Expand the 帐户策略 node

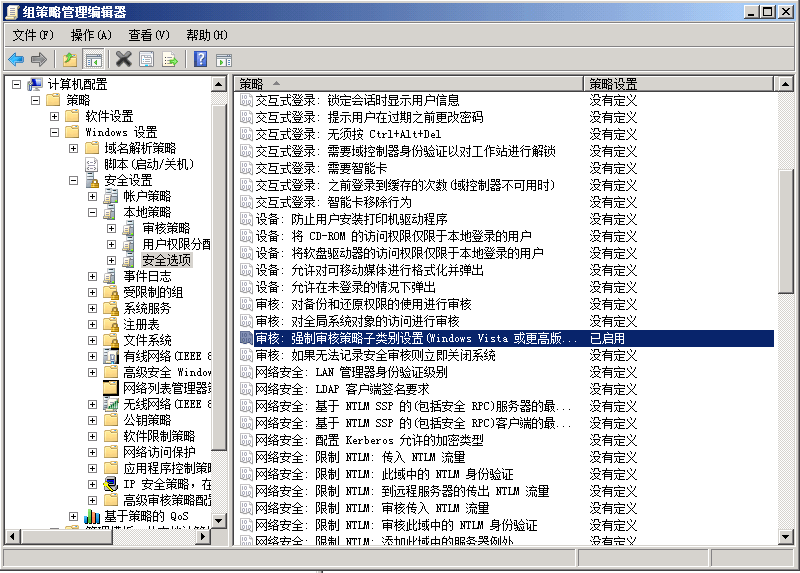point(92,196)
